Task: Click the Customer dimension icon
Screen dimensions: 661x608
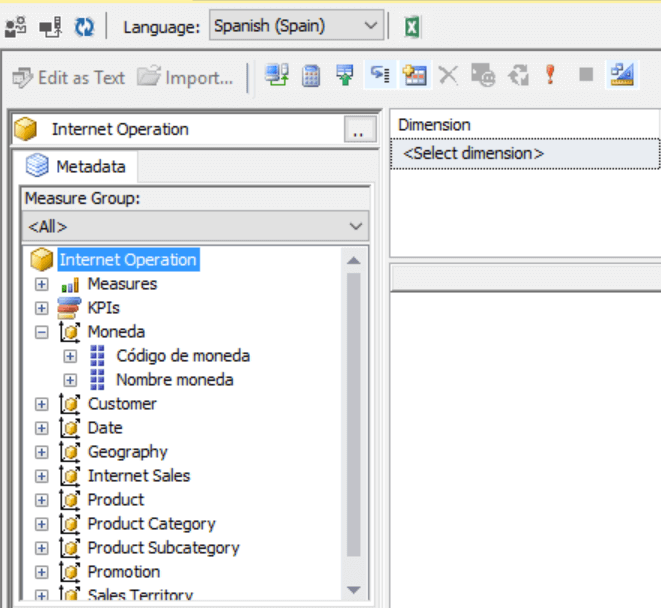Action: tap(70, 404)
